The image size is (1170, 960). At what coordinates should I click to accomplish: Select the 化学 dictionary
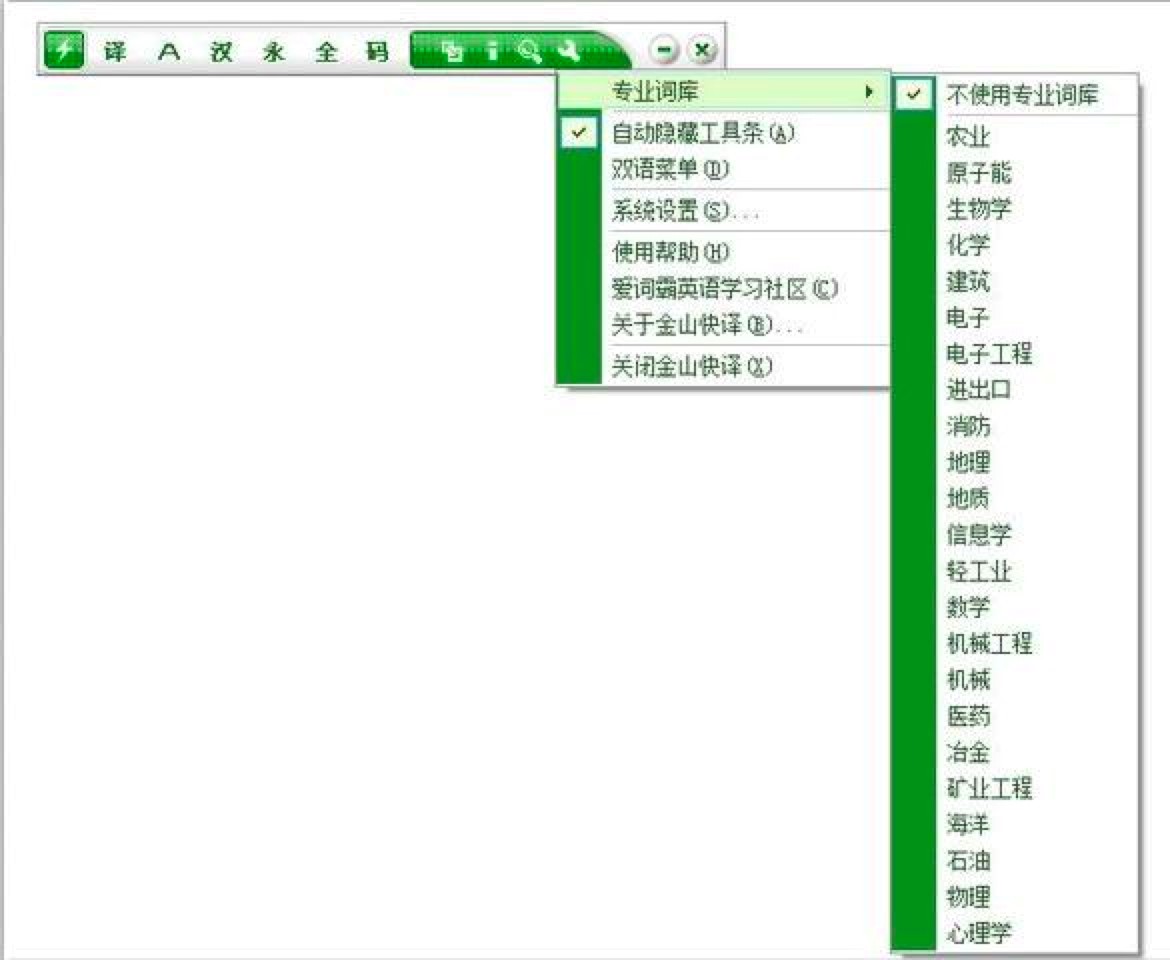click(1015, 245)
